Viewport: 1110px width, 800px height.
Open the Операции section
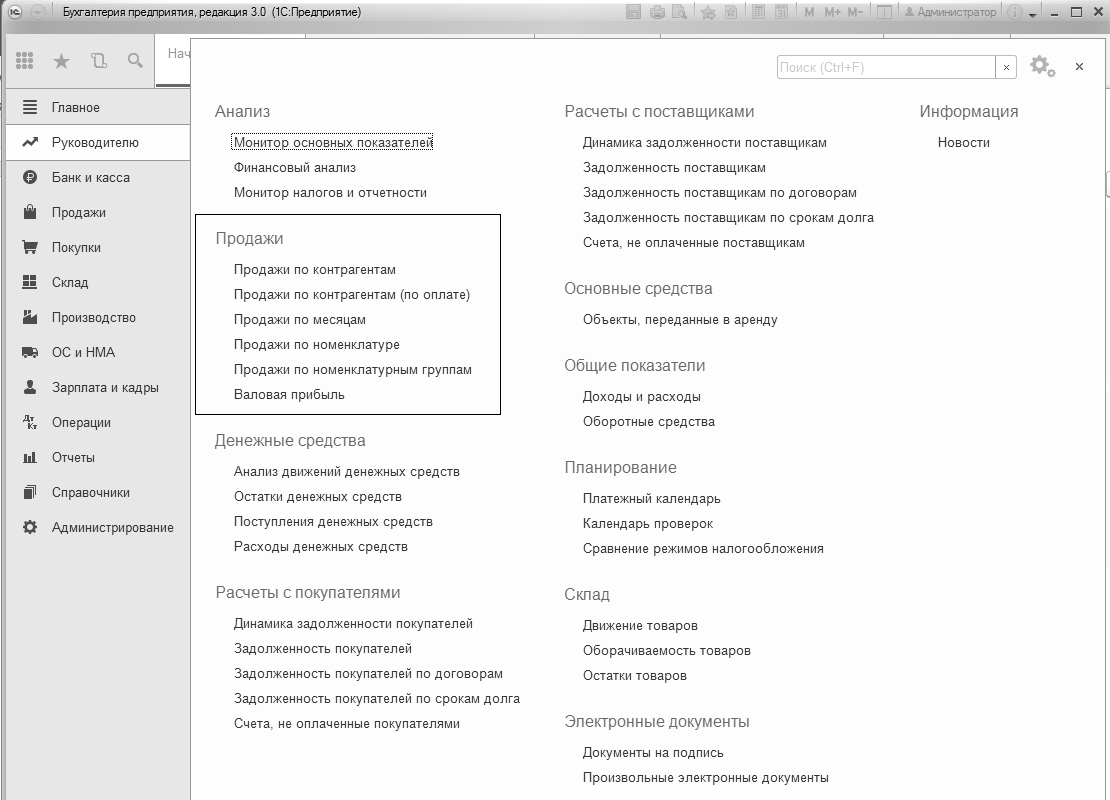[x=98, y=423]
